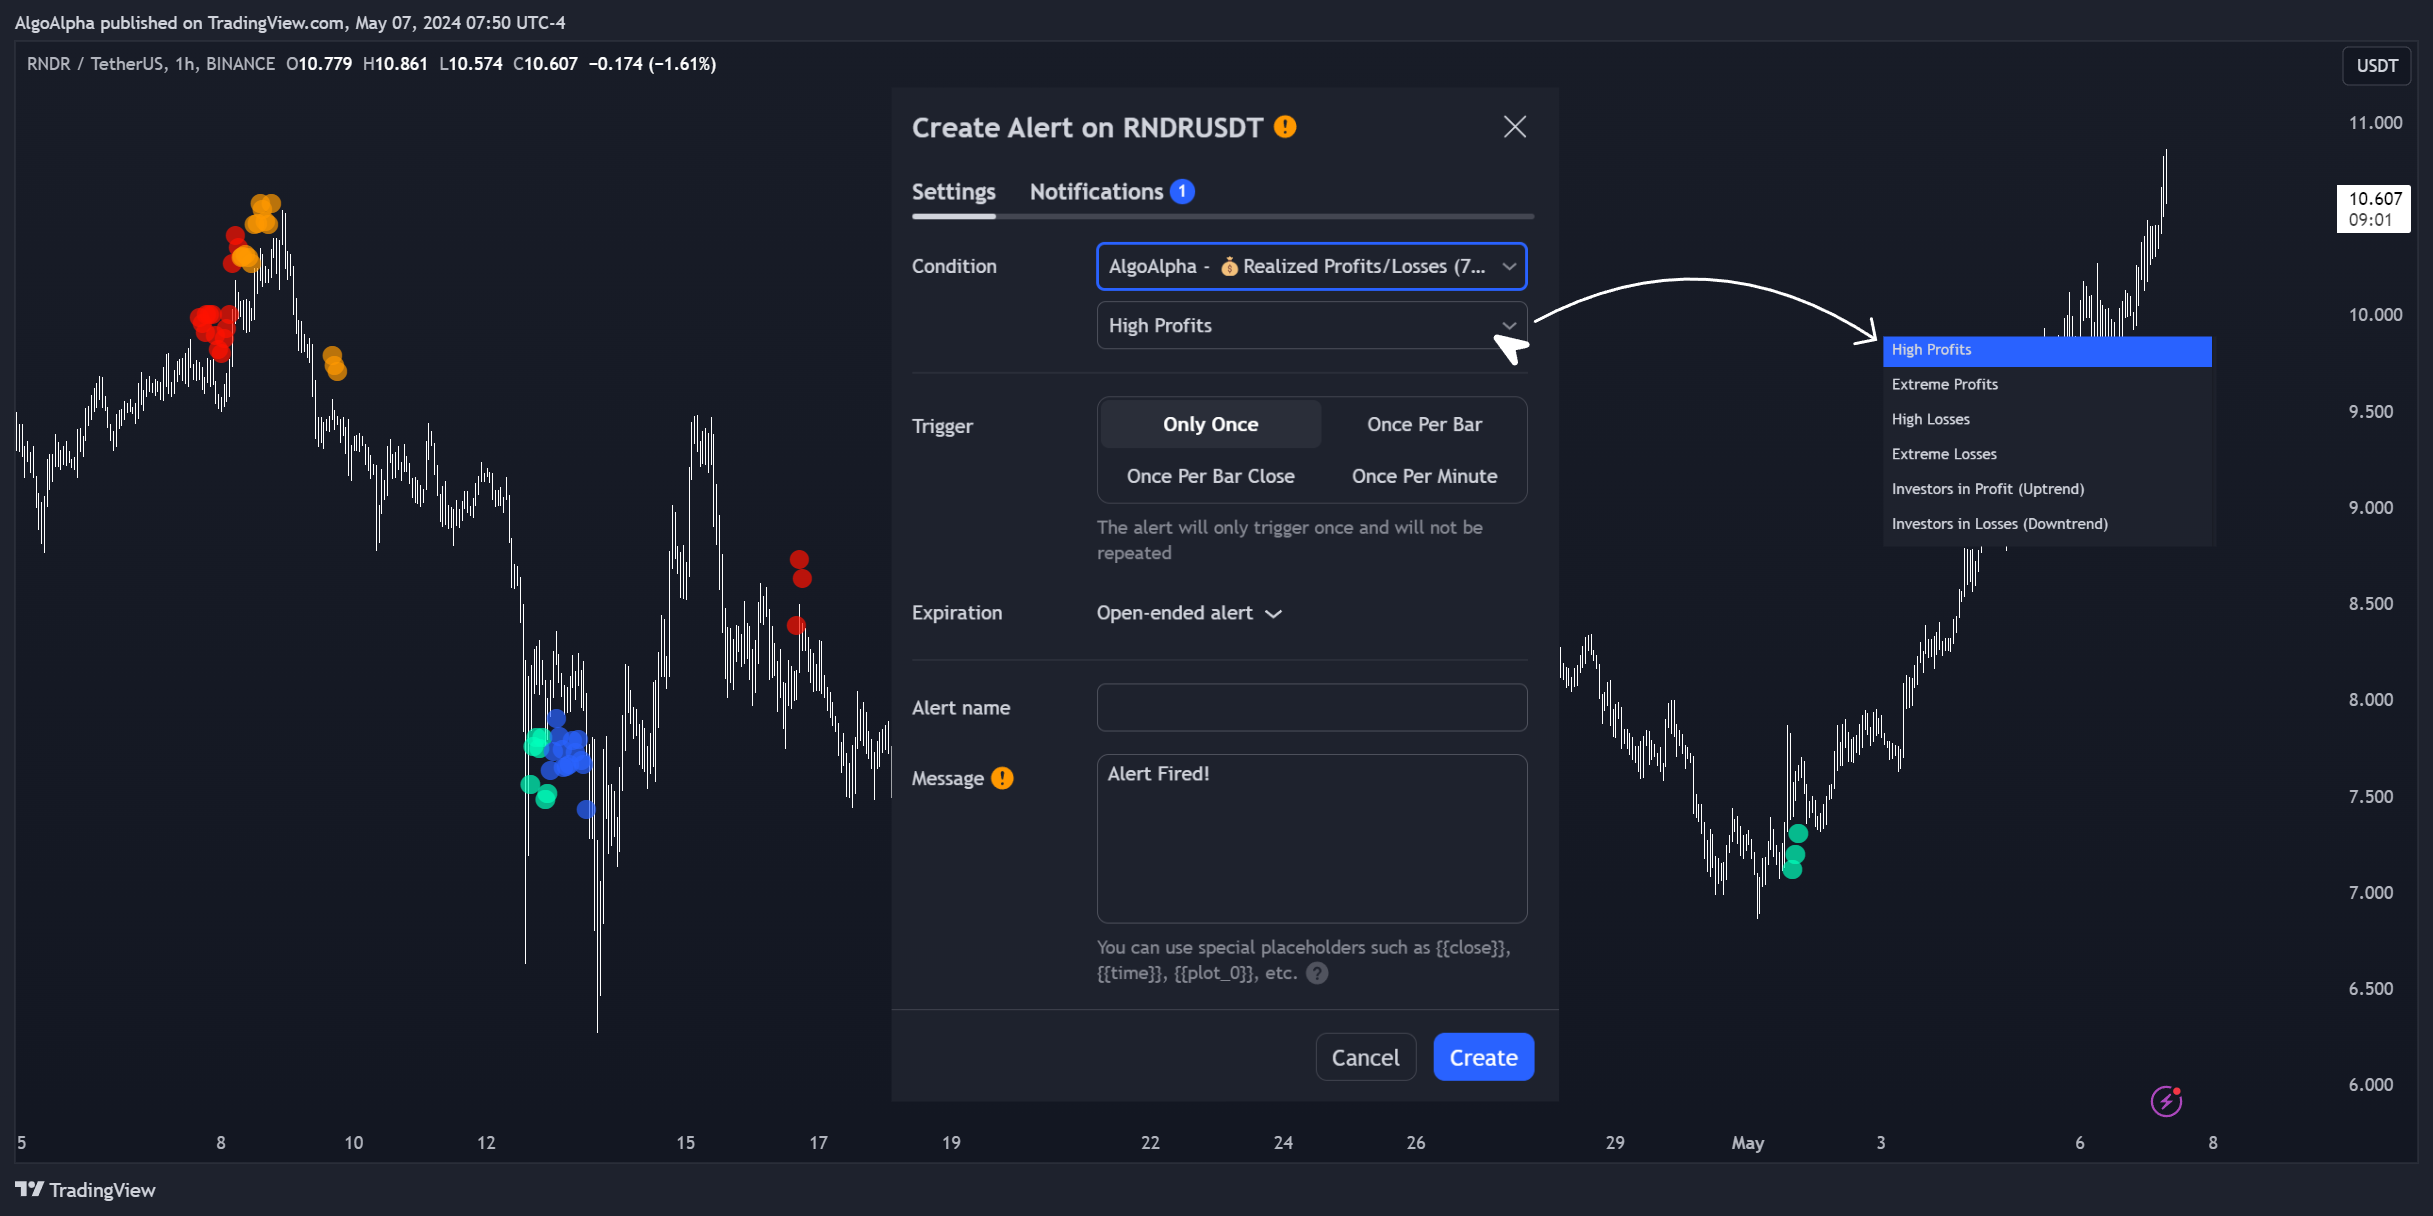2433x1216 pixels.
Task: Choose Investors in Profit (Uptrend) option
Action: pos(2047,490)
